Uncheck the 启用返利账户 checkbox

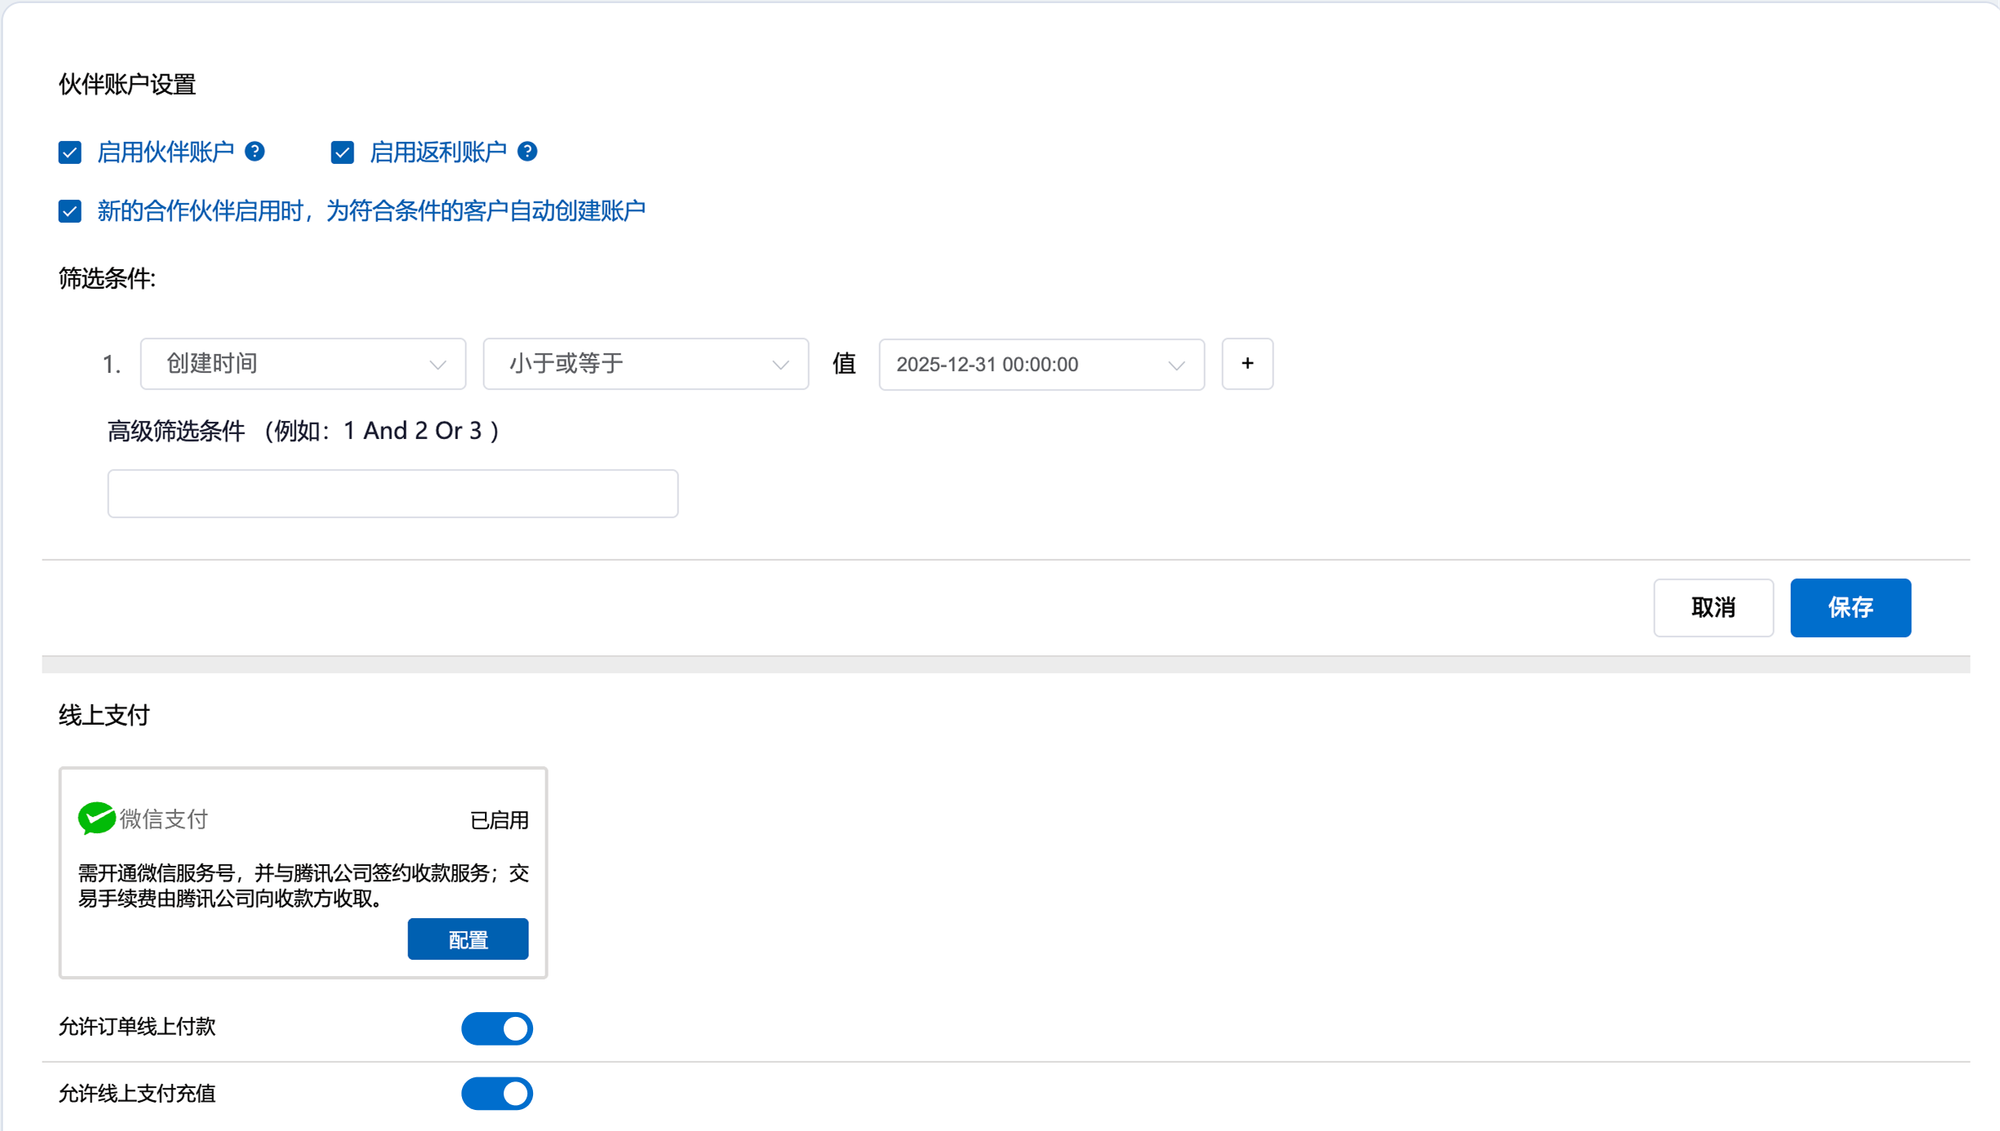pos(342,152)
